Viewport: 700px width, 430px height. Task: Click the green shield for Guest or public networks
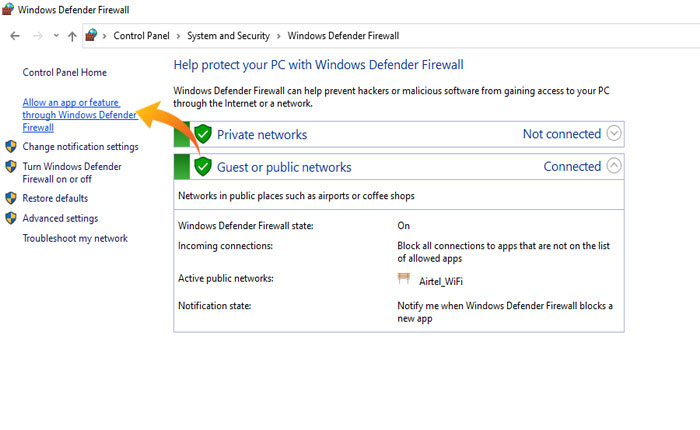pyautogui.click(x=203, y=167)
